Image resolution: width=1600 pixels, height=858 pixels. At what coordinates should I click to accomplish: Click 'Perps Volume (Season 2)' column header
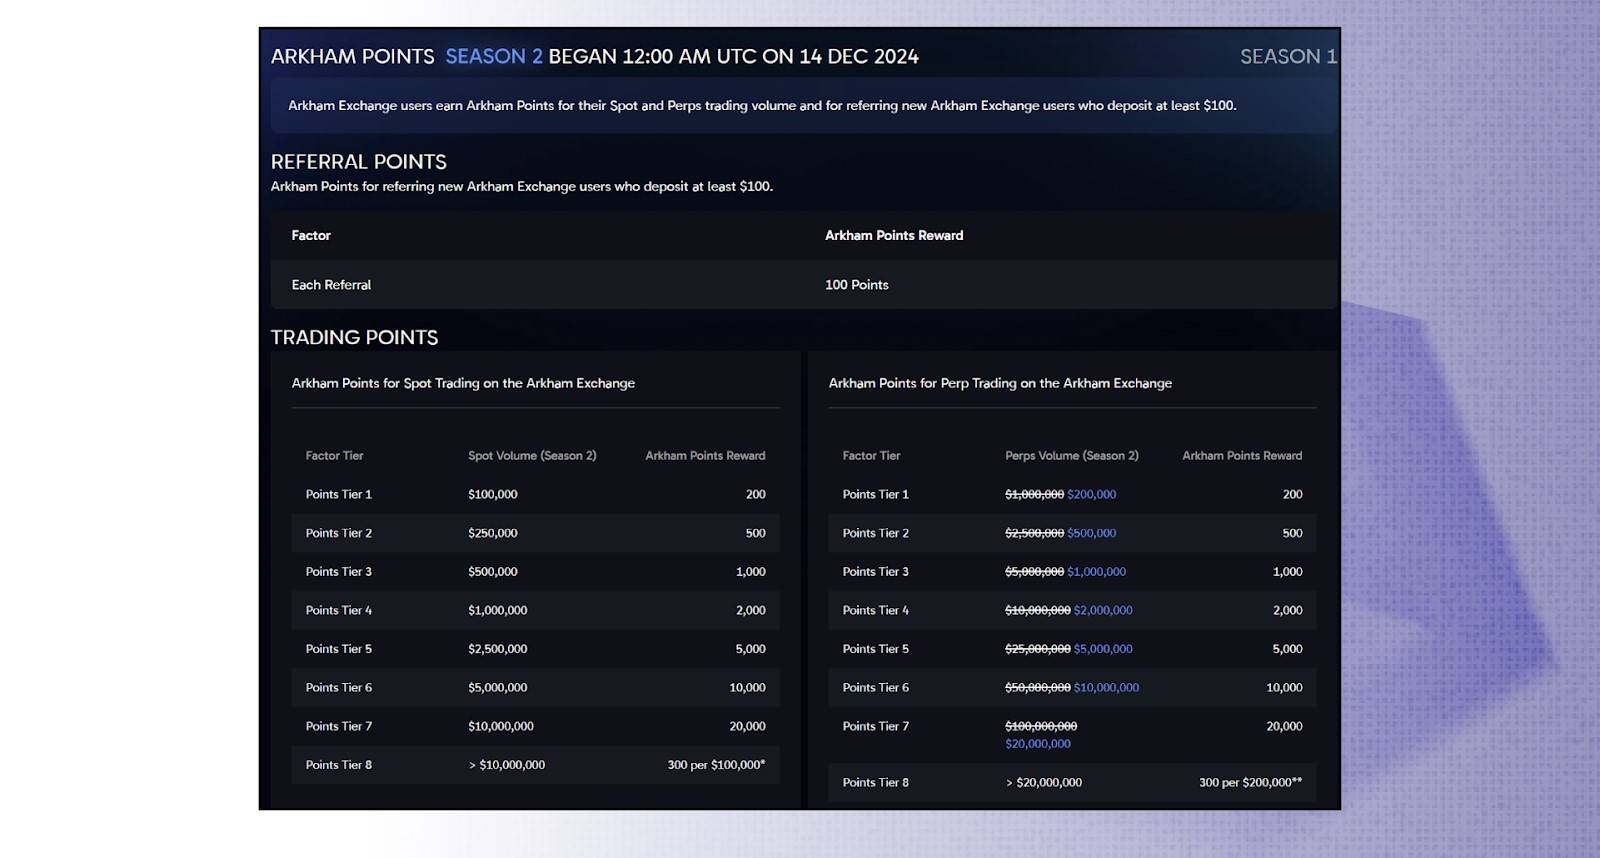pyautogui.click(x=1072, y=456)
